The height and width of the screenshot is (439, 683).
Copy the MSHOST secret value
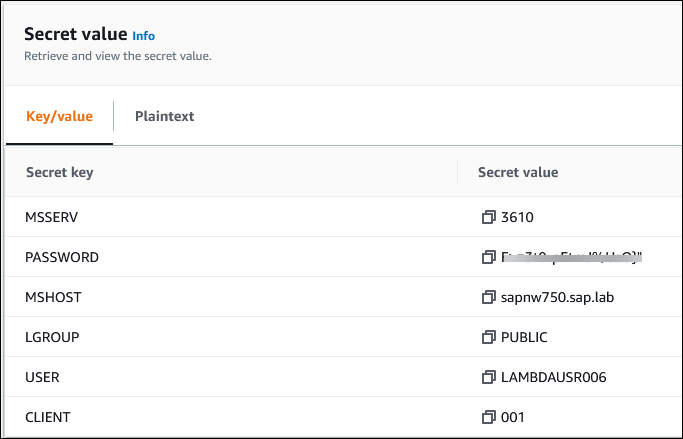tap(488, 297)
